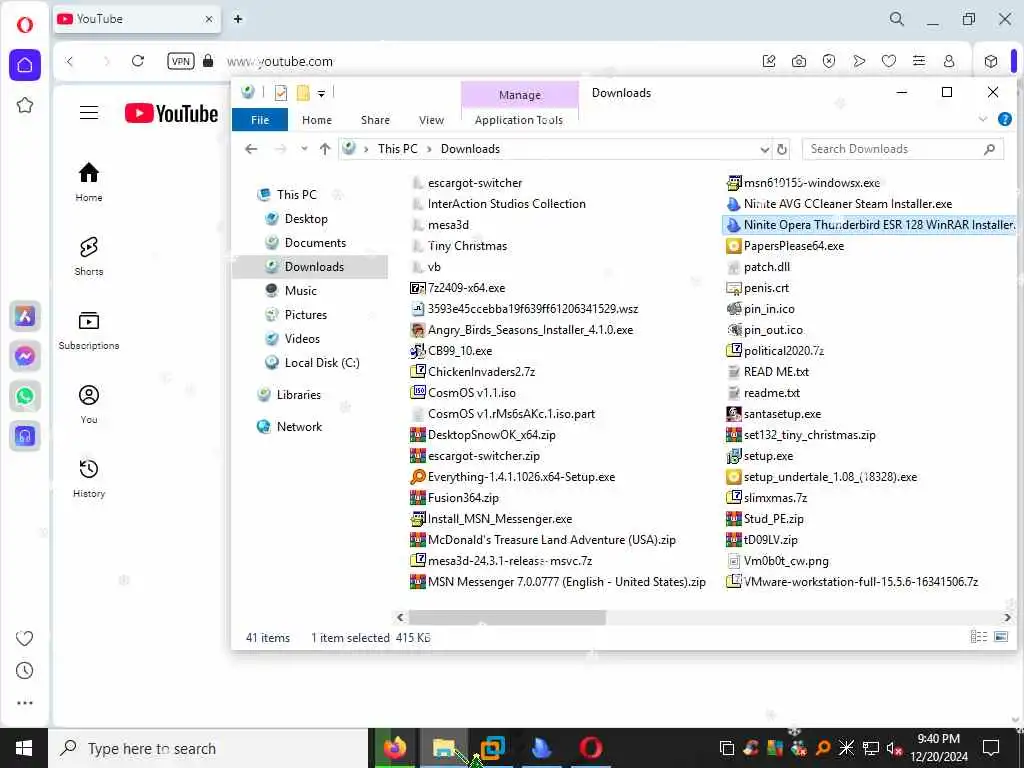Image resolution: width=1024 pixels, height=768 pixels.
Task: Expand the Explorer ribbon chevron
Action: pos(982,119)
